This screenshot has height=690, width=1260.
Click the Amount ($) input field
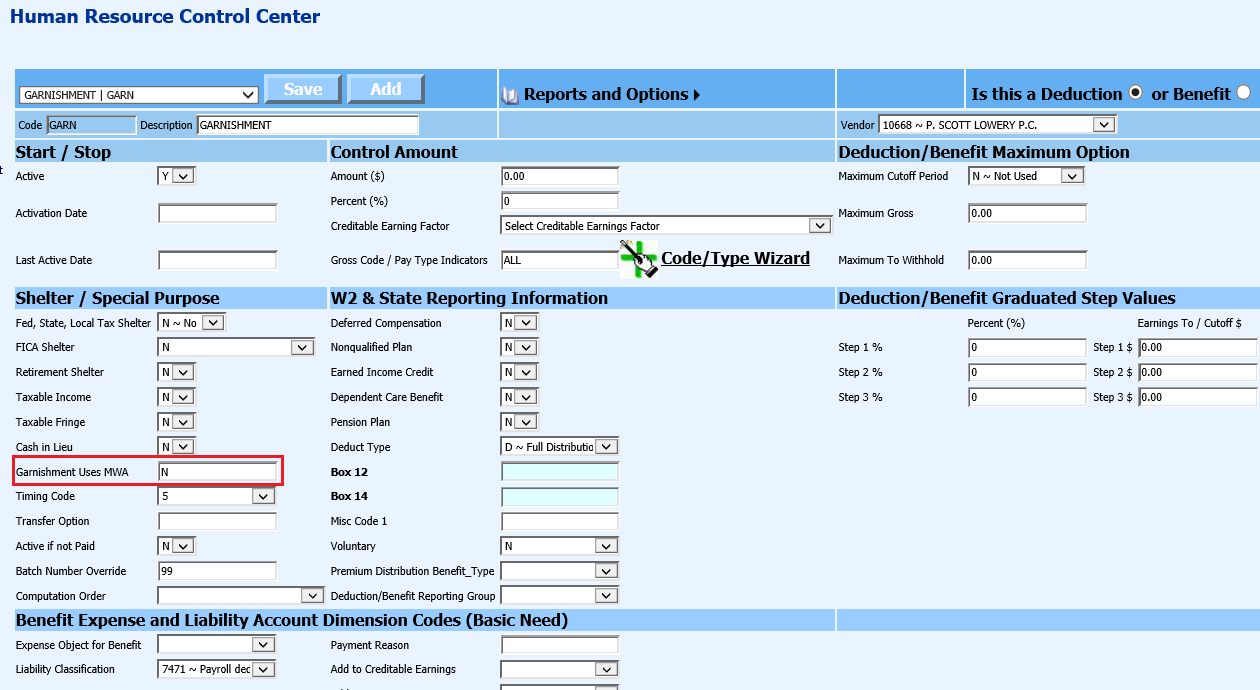pos(560,177)
